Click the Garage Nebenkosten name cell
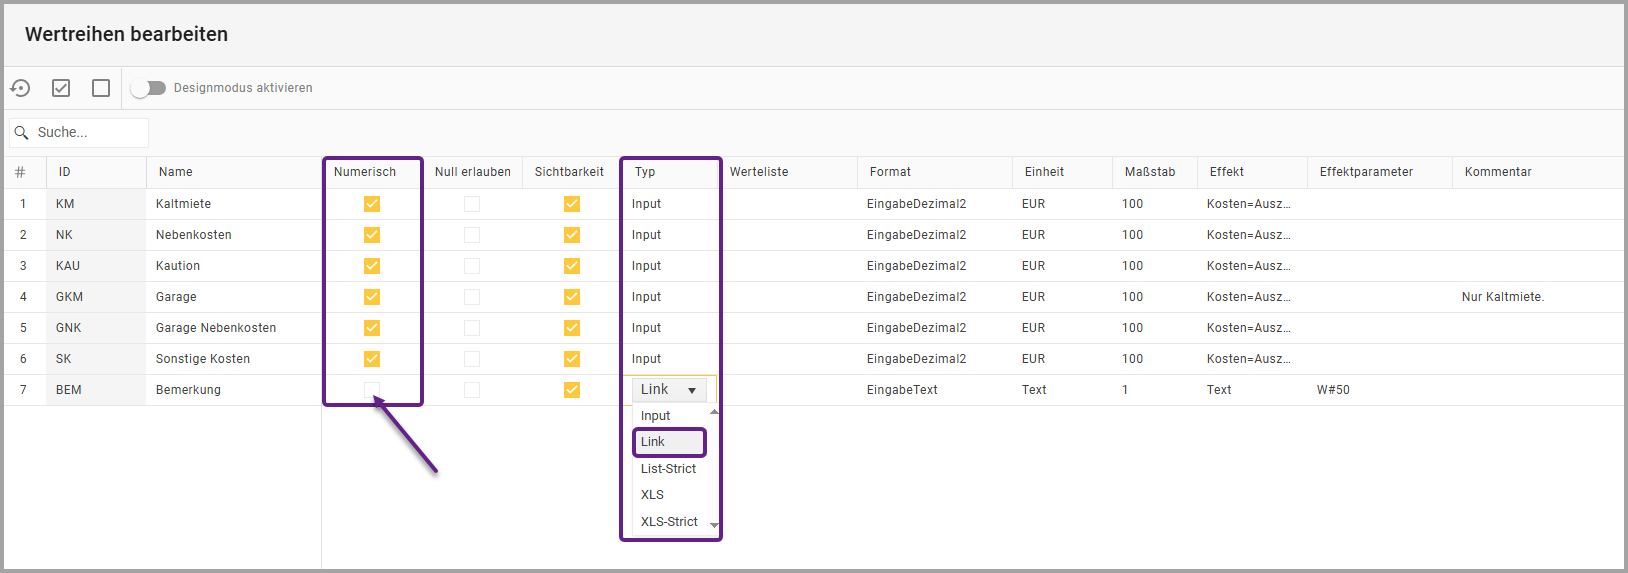1628x573 pixels. 216,328
